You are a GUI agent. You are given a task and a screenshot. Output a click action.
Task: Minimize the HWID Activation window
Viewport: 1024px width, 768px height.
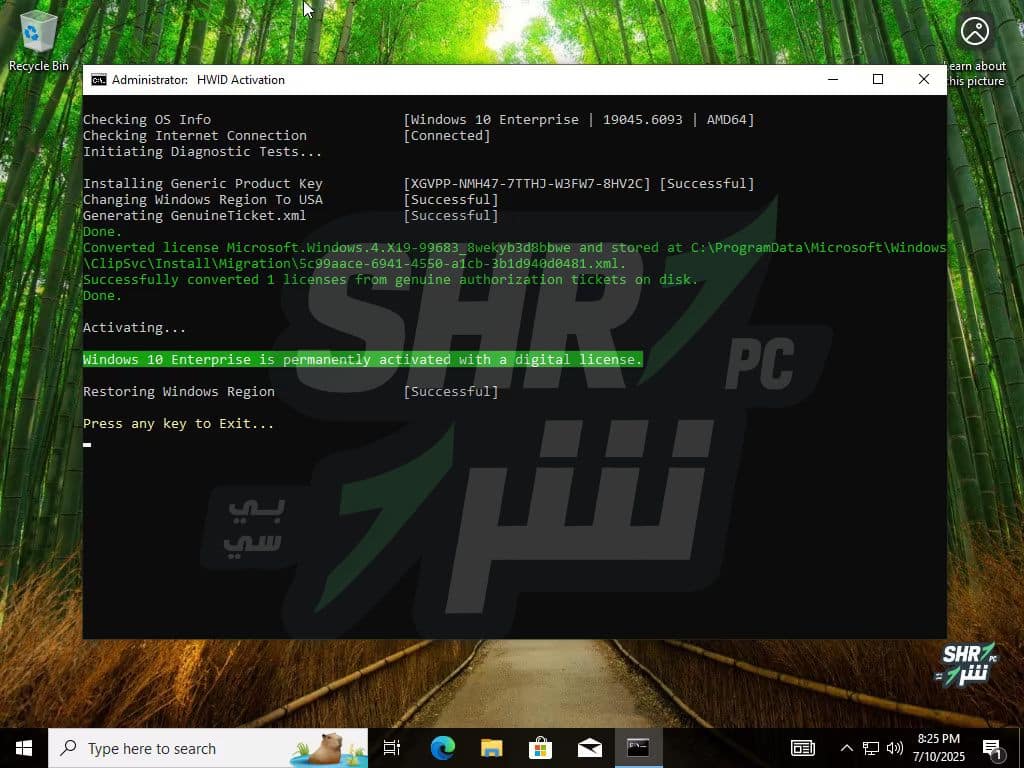click(x=833, y=80)
